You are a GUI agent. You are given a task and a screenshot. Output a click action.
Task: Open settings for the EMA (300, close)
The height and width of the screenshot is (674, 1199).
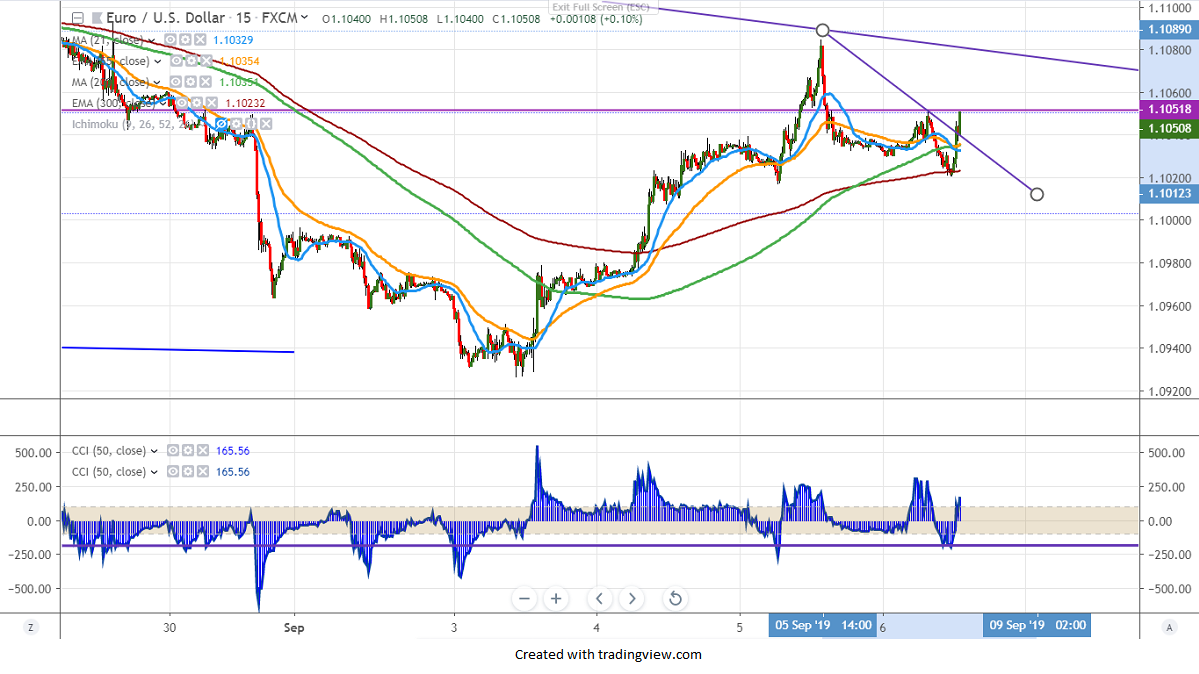tap(197, 103)
